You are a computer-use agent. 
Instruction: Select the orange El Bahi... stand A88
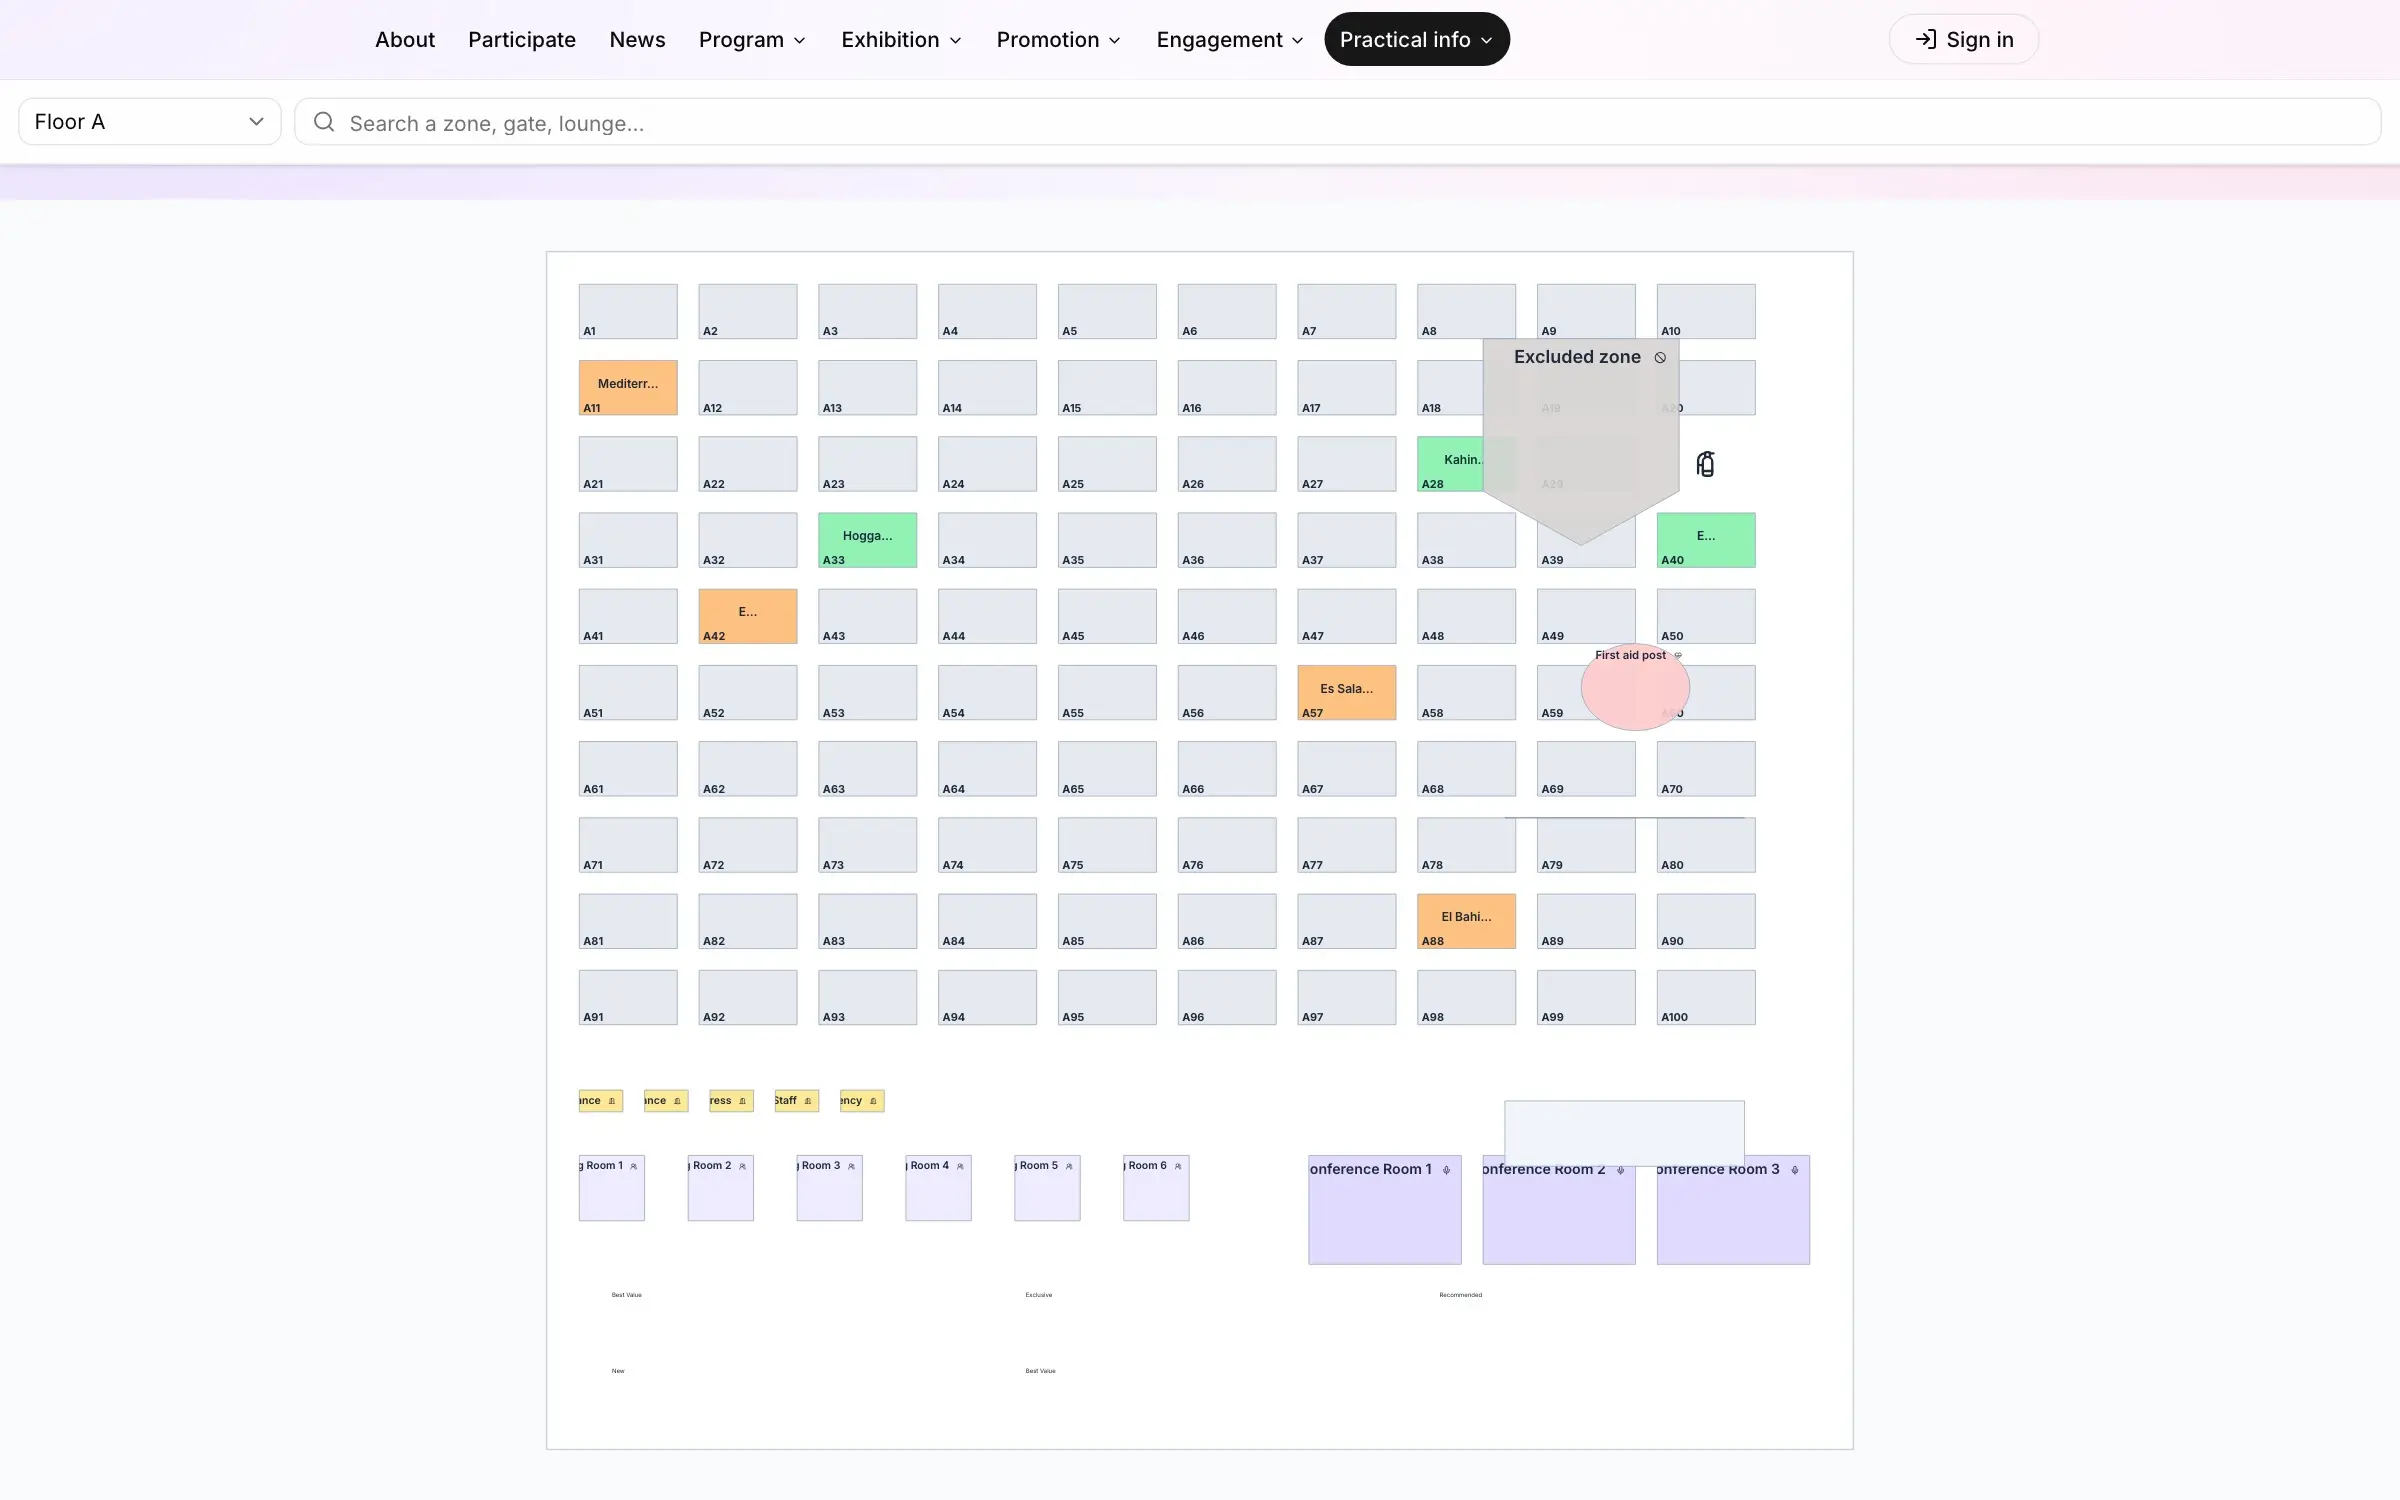1466,921
